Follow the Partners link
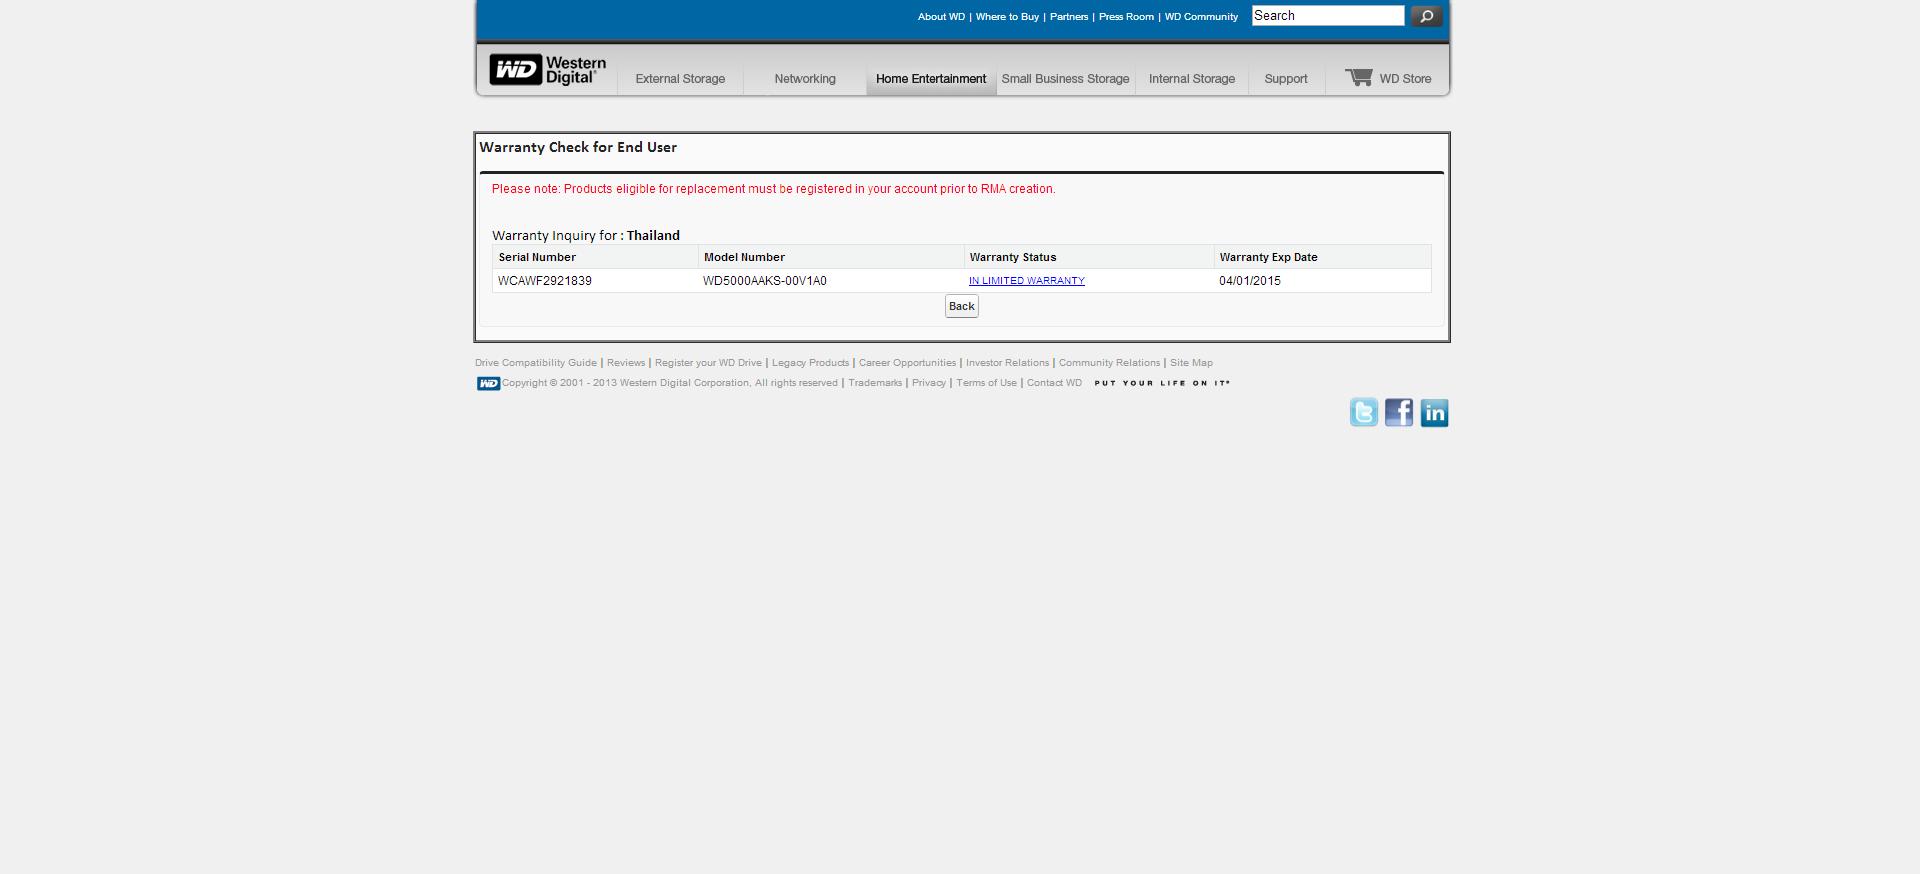 pos(1069,17)
